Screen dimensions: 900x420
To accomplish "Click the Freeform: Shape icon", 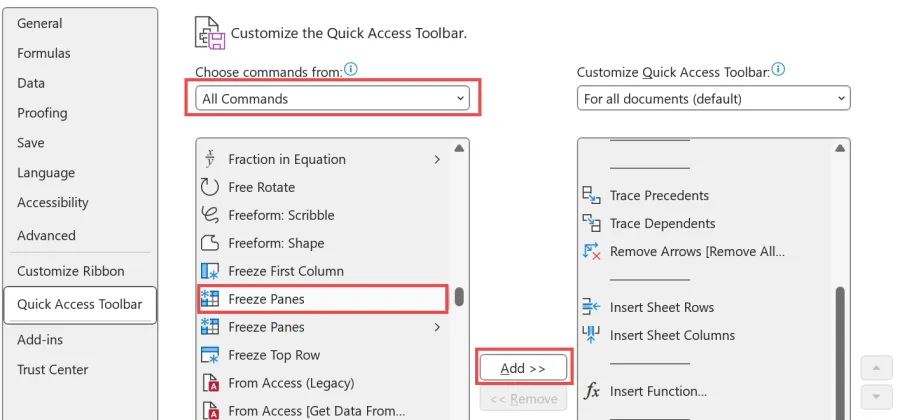I will [210, 243].
